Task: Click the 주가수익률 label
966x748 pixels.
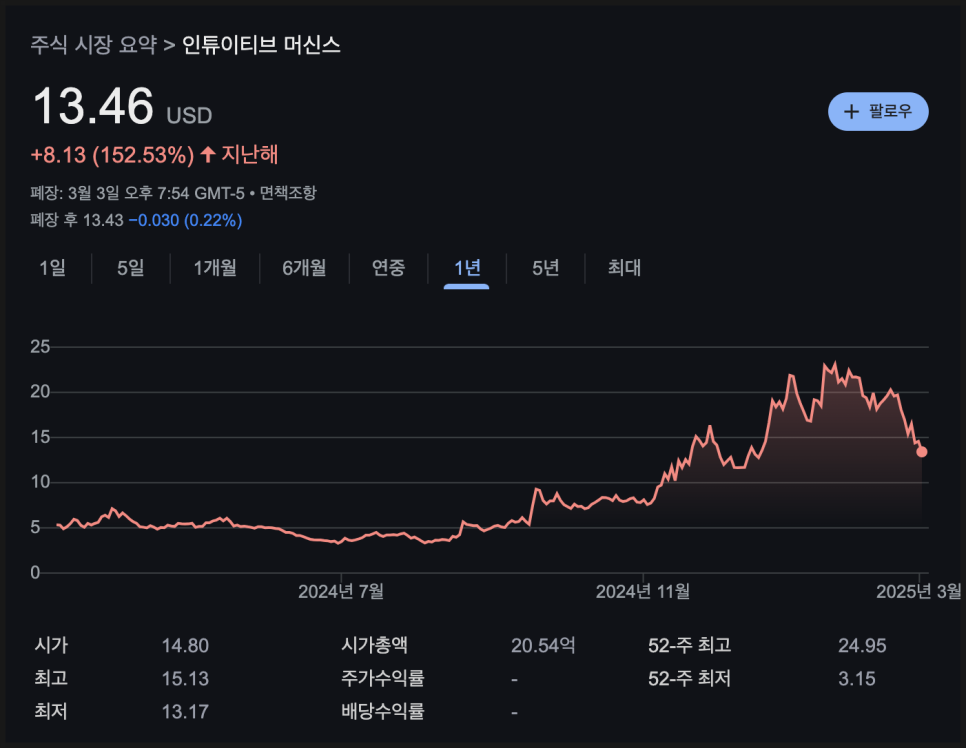Action: tap(383, 678)
